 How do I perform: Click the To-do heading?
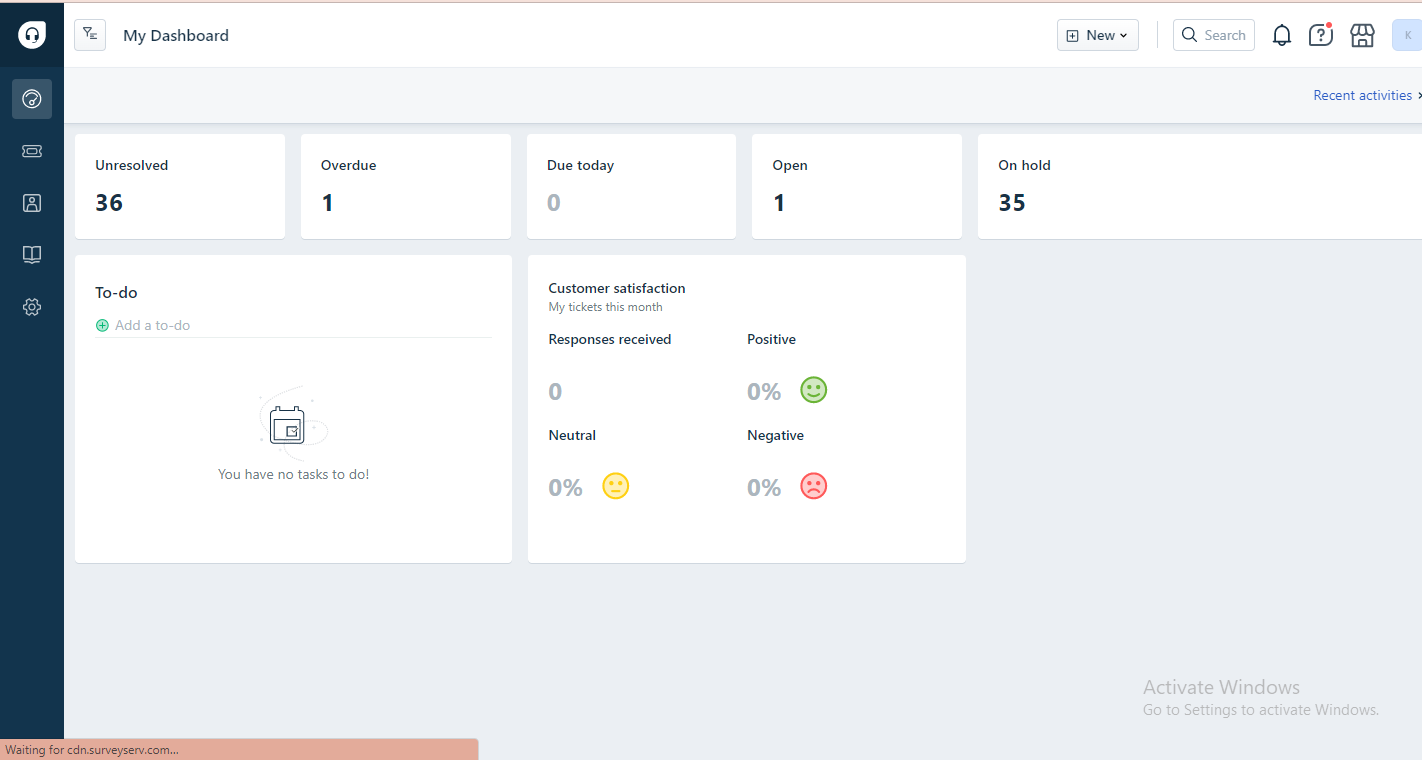[116, 293]
